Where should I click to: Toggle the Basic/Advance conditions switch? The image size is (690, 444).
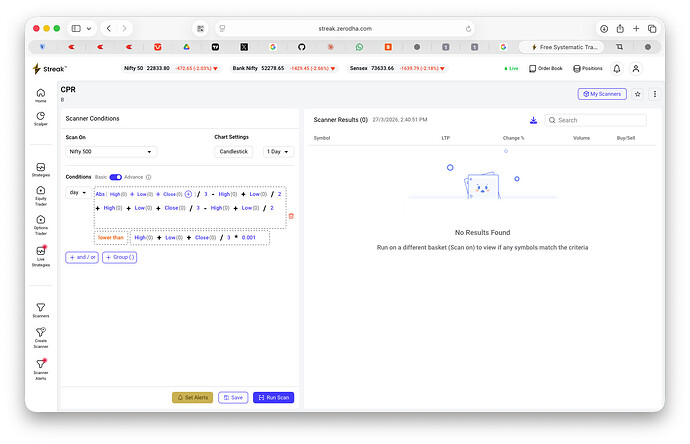pos(115,177)
